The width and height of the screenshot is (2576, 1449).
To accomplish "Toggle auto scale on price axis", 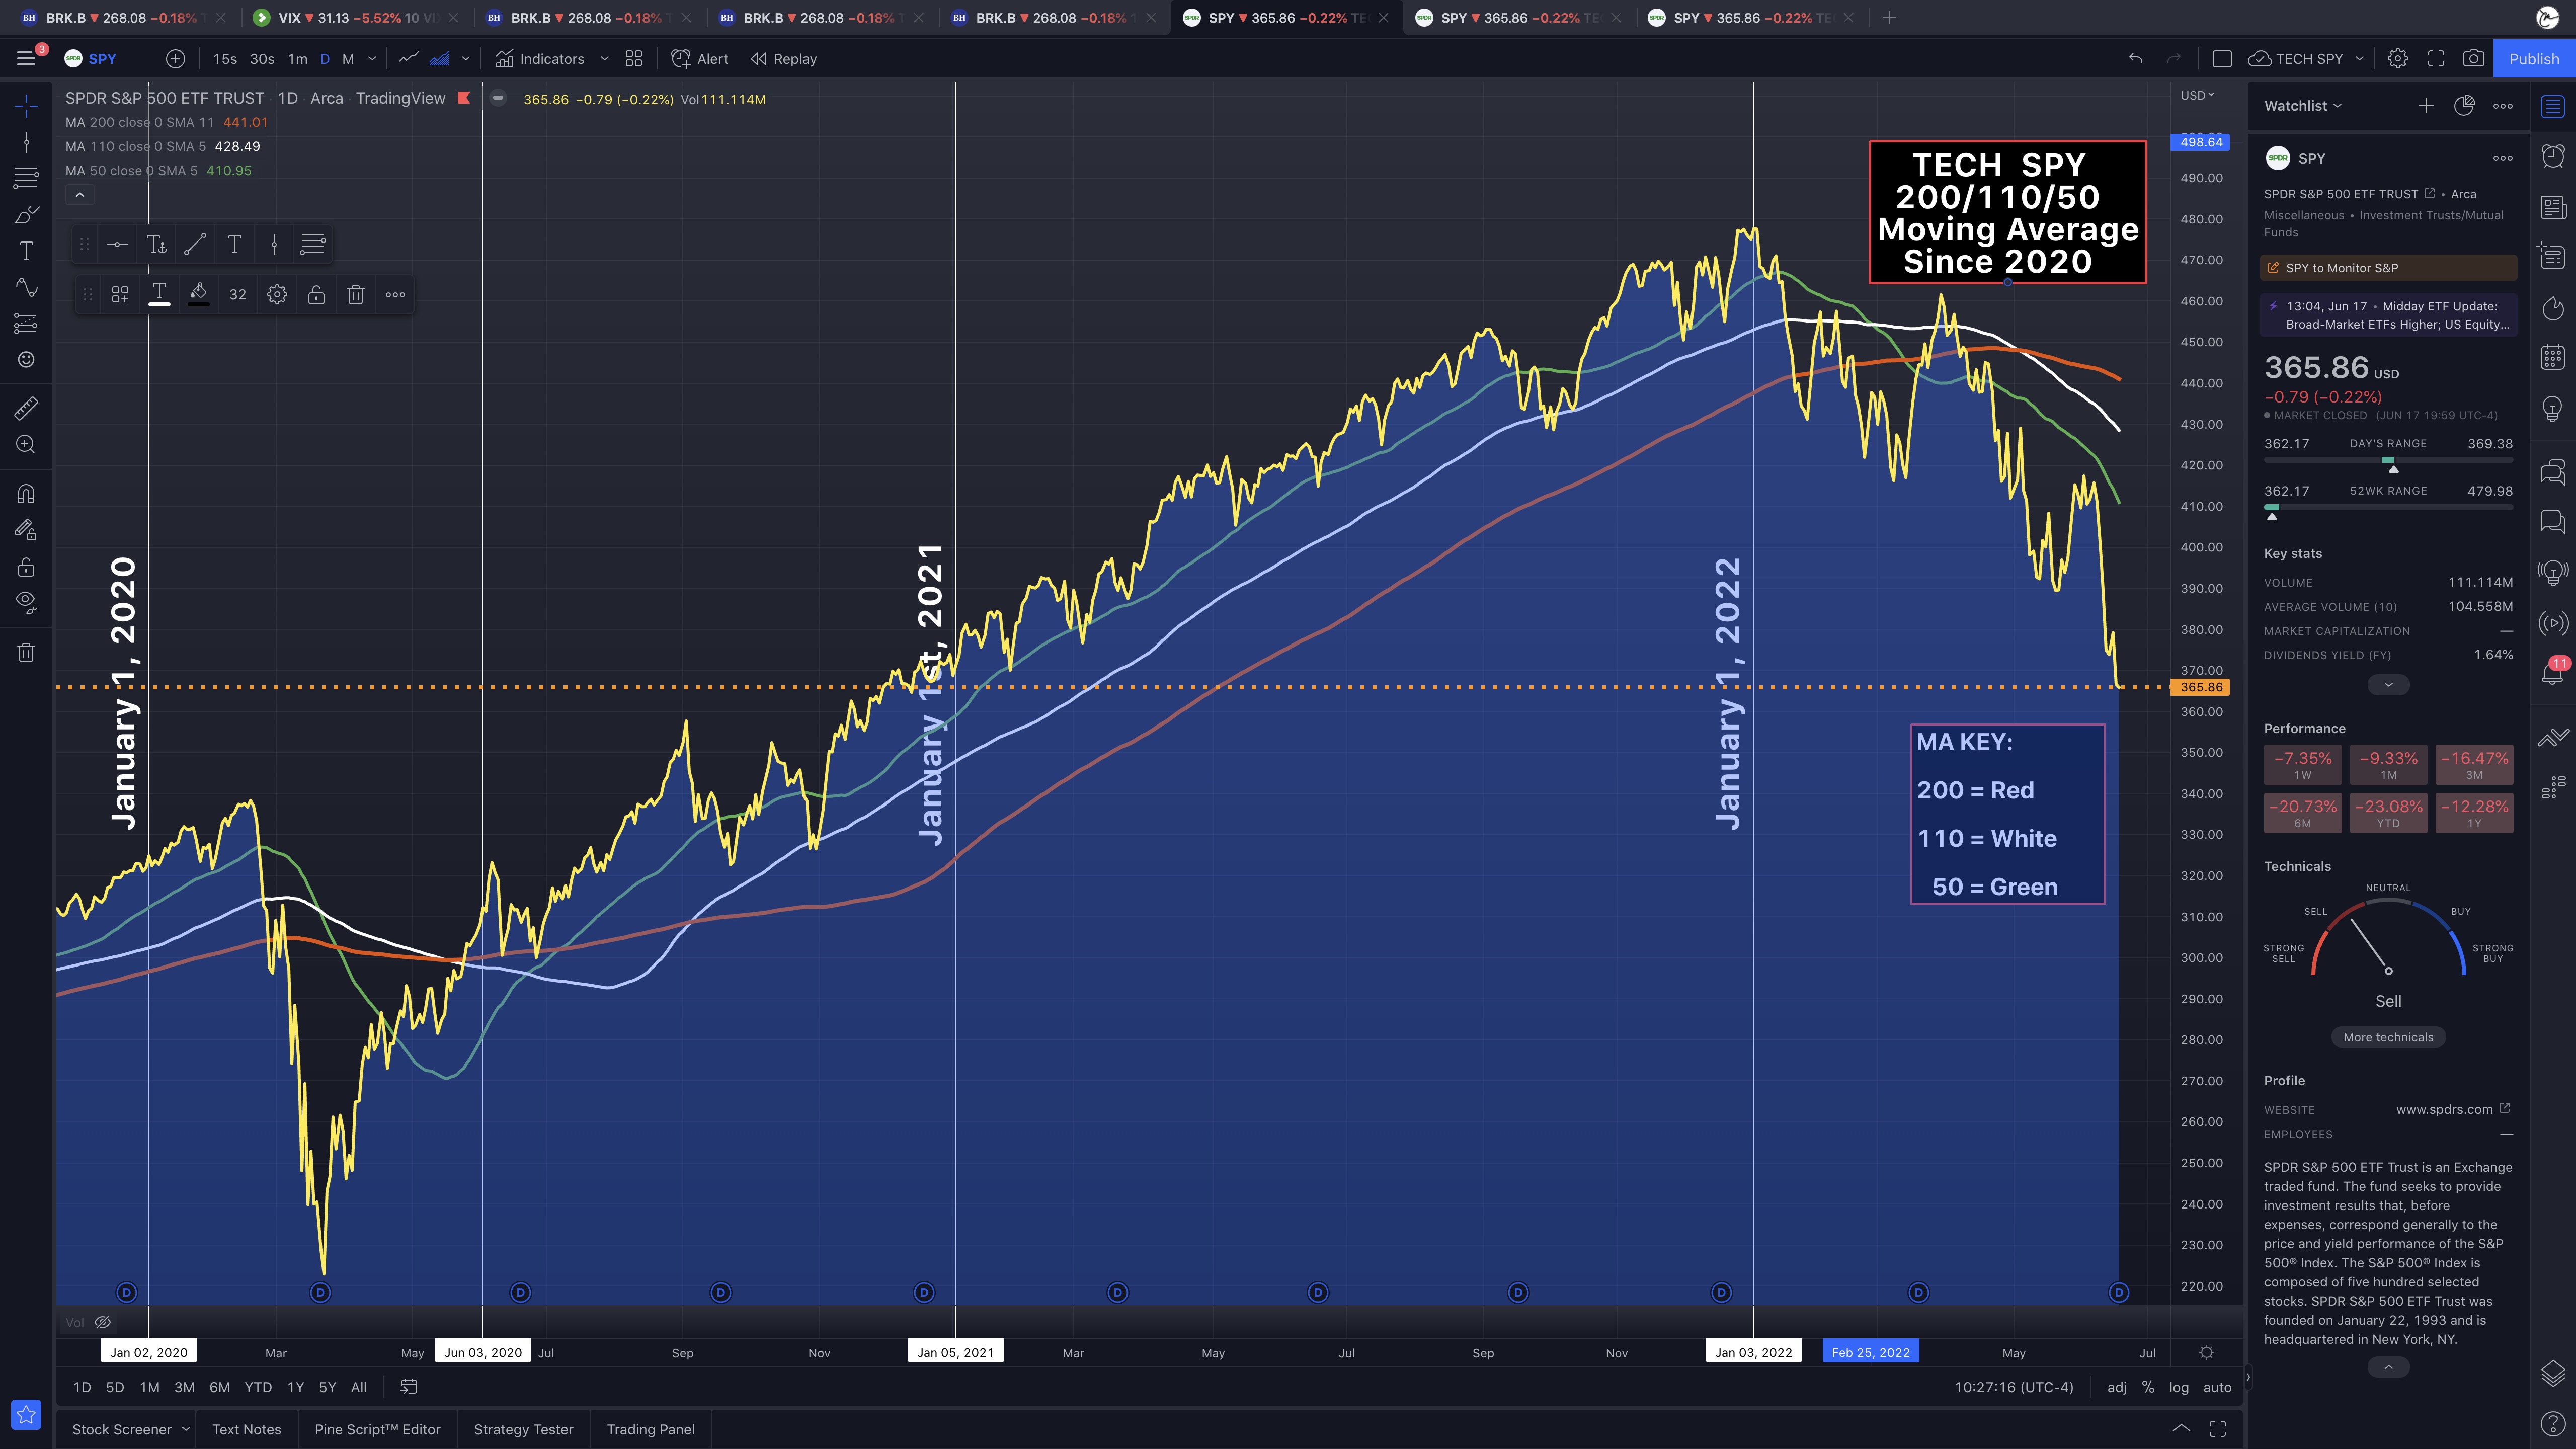I will pos(2217,1387).
